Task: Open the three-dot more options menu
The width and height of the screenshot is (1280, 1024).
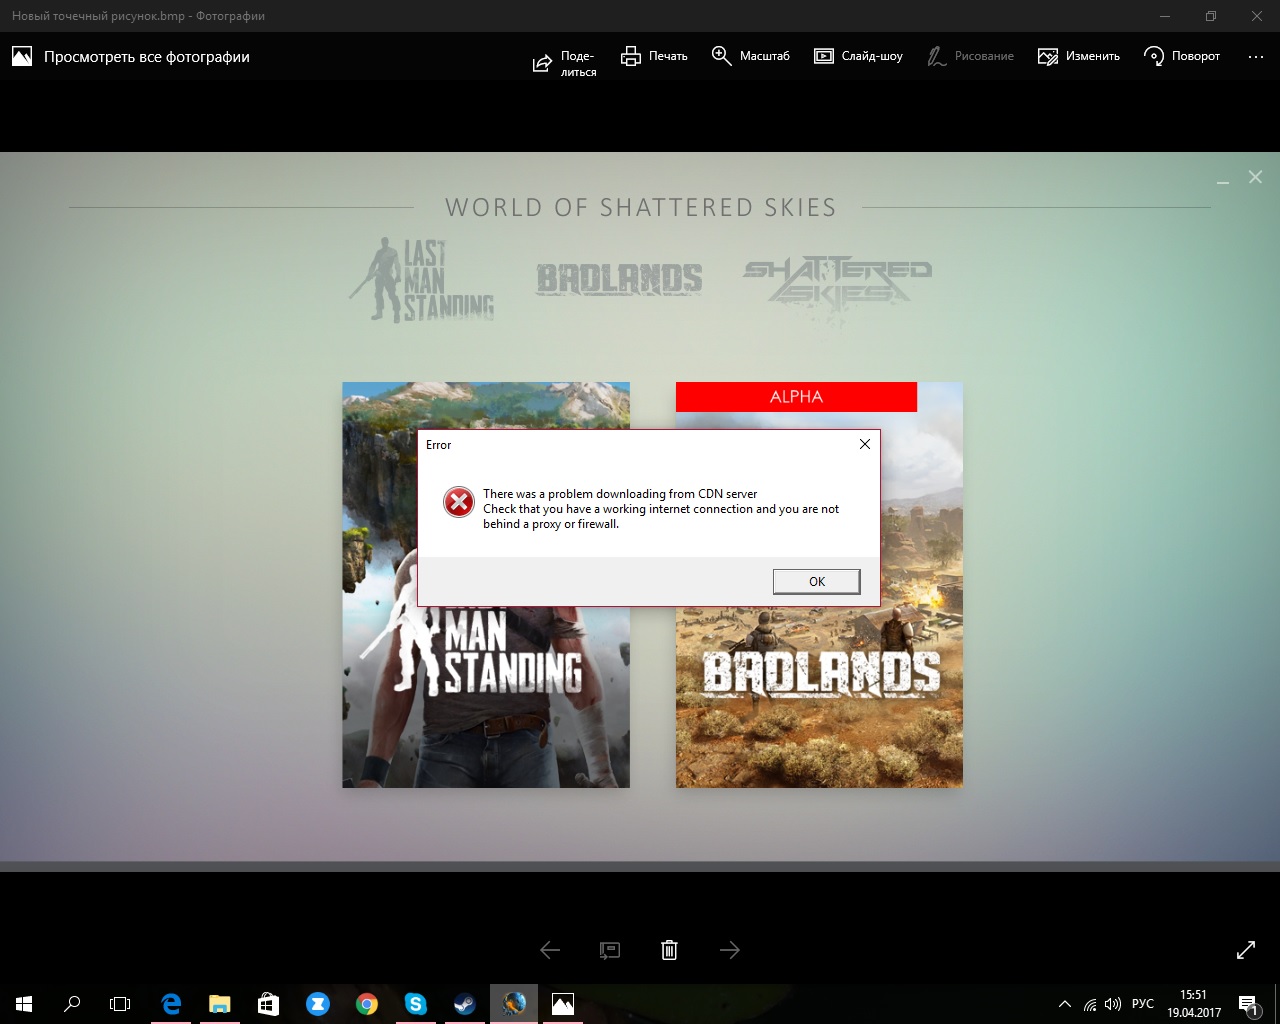Action: (1256, 57)
